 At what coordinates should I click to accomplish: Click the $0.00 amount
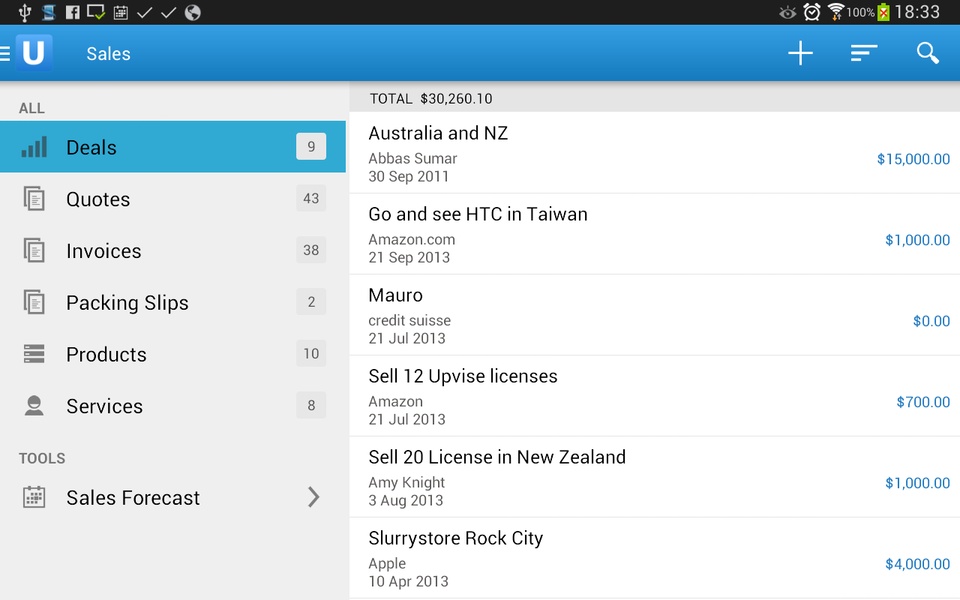[x=931, y=321]
